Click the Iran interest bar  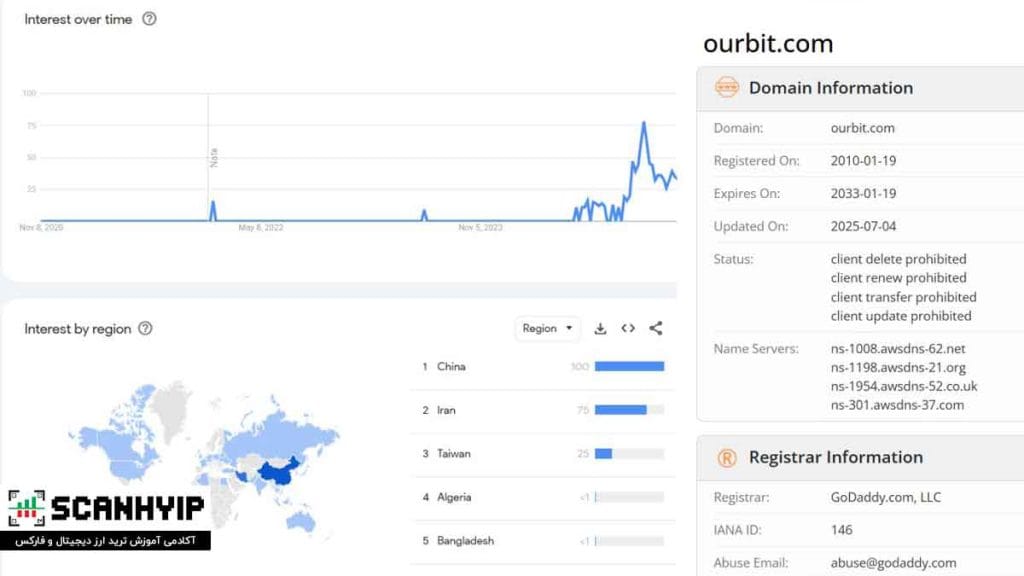620,410
